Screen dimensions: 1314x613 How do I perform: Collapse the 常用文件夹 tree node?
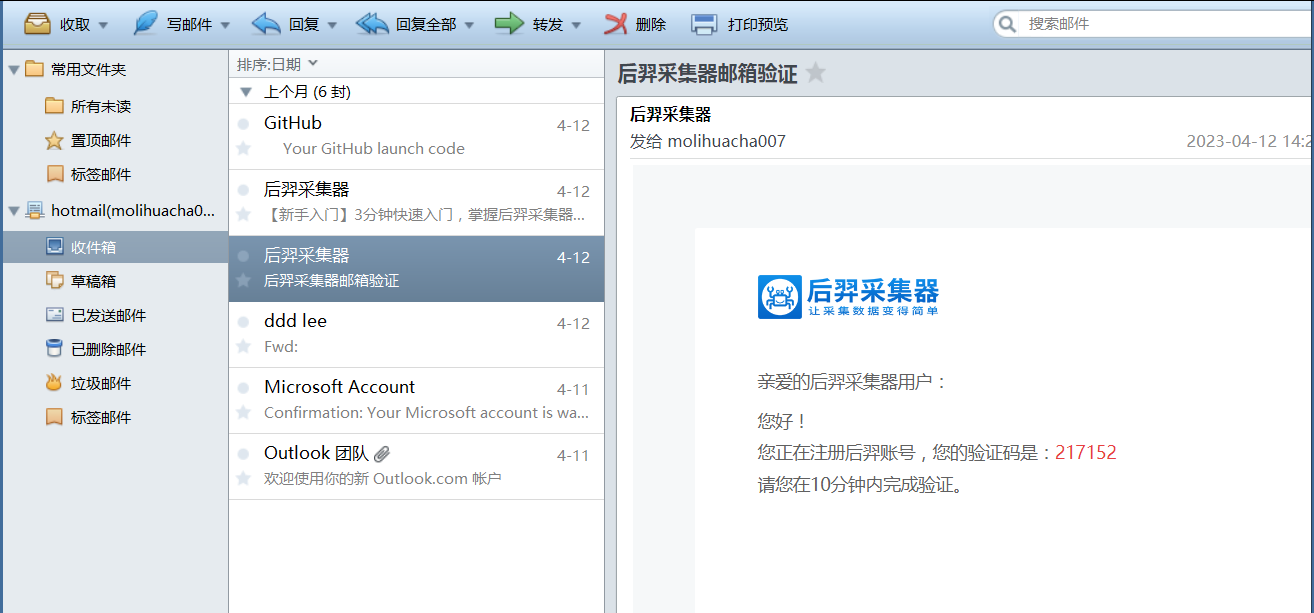tap(13, 70)
